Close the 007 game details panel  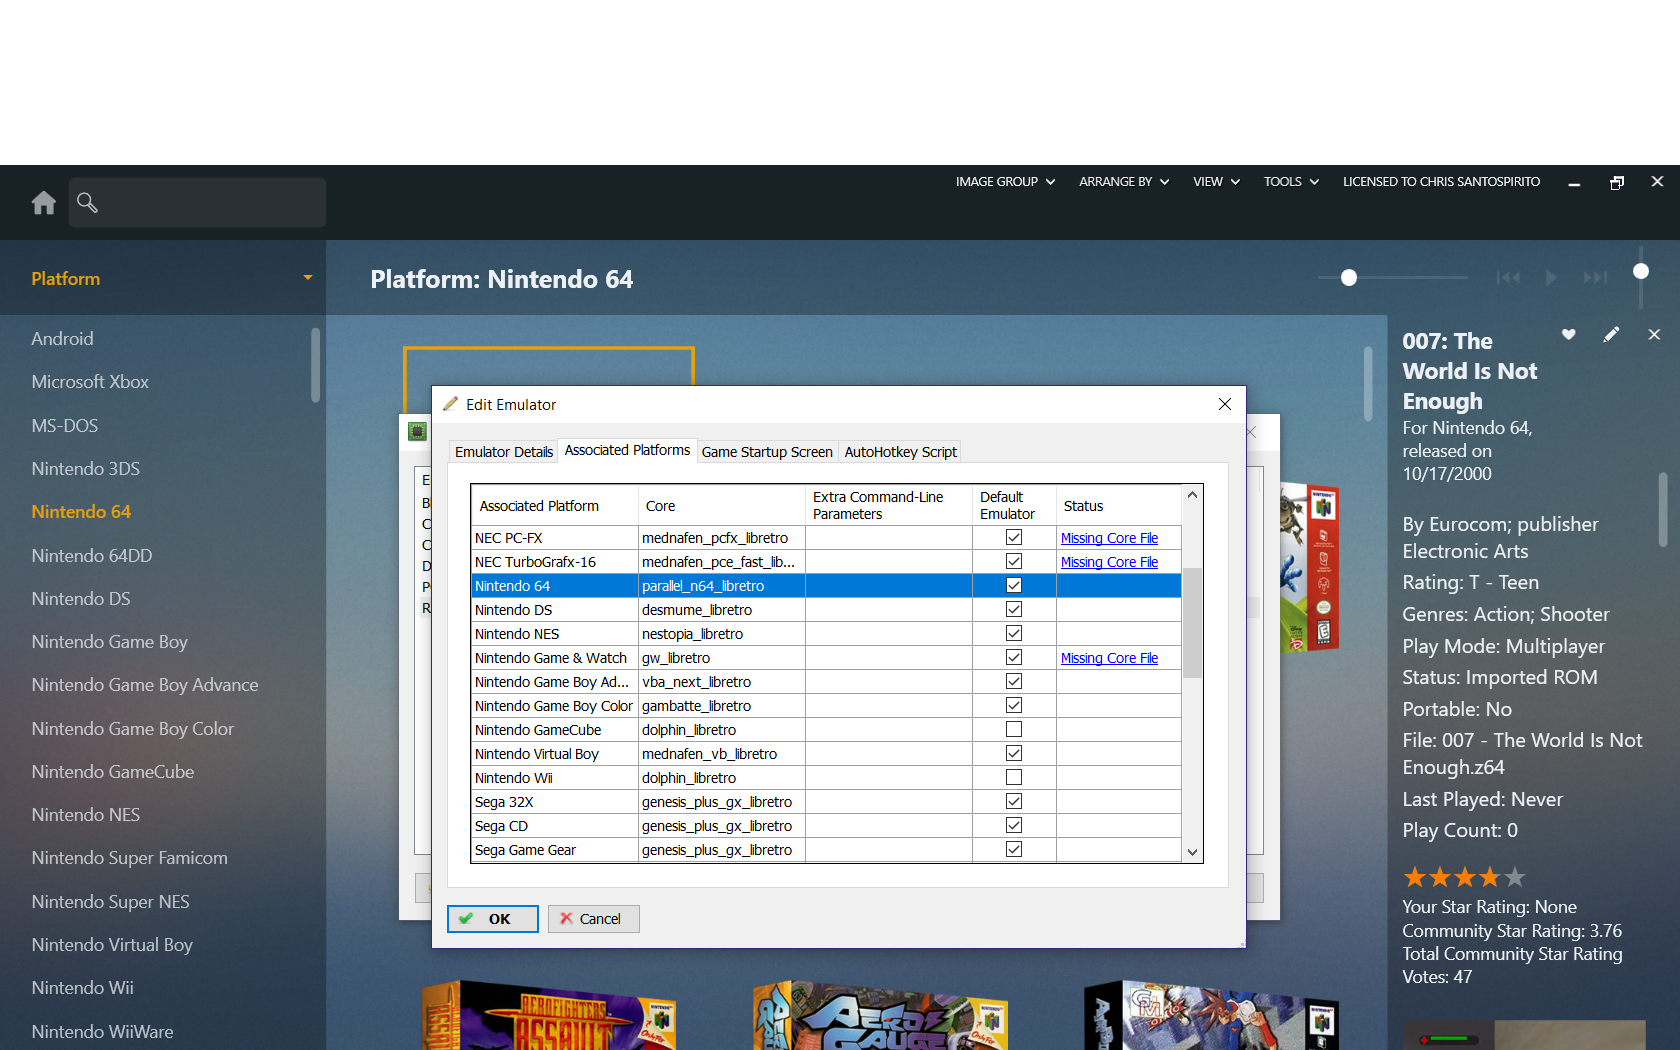(x=1654, y=334)
